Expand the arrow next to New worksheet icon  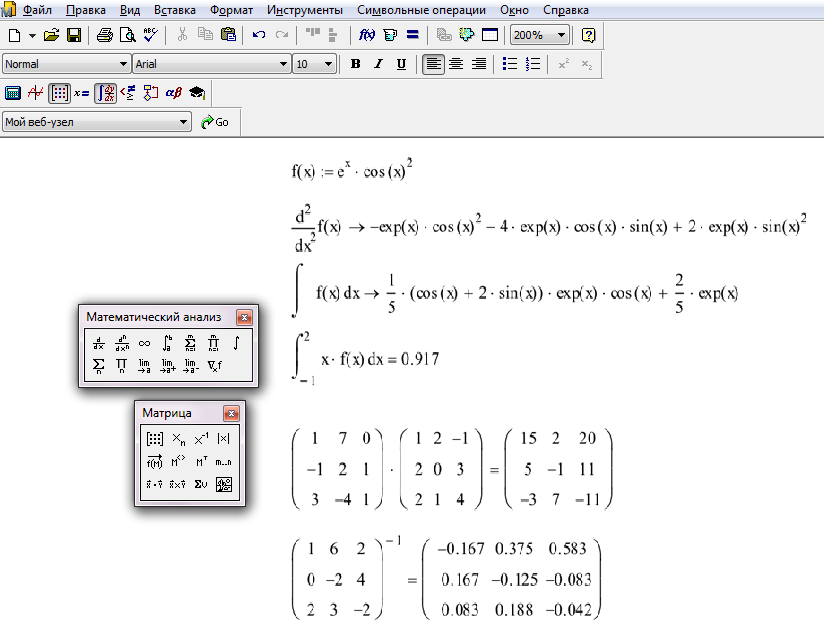(32, 36)
